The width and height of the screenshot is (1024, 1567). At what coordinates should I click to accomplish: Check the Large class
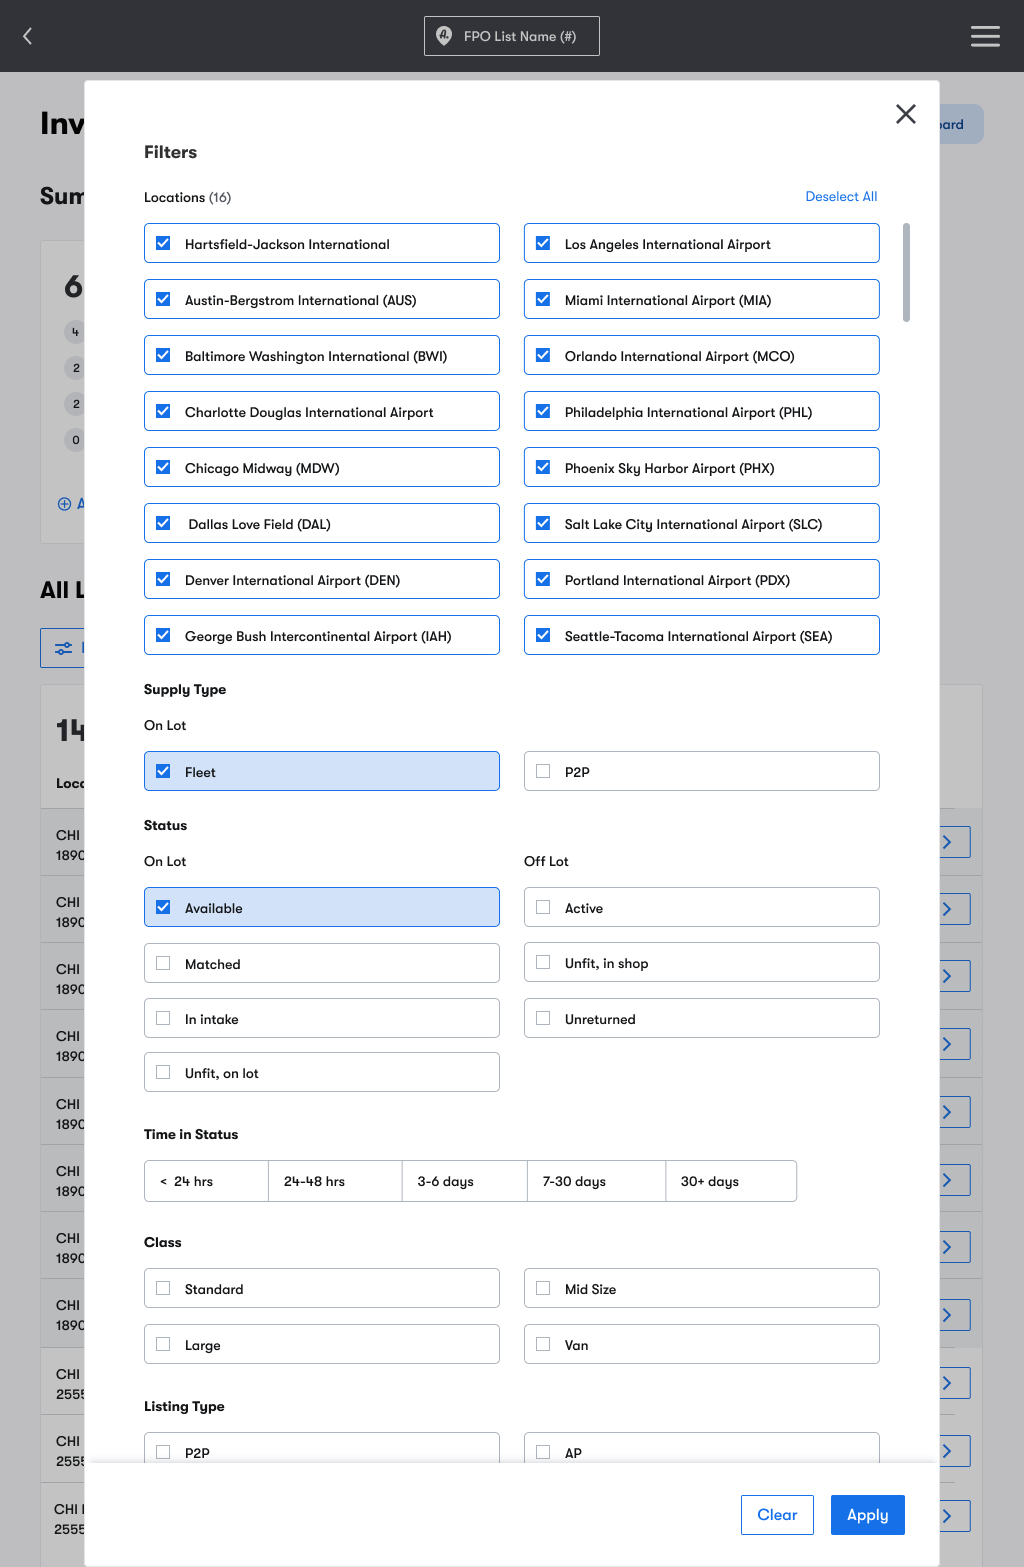[x=322, y=1344]
